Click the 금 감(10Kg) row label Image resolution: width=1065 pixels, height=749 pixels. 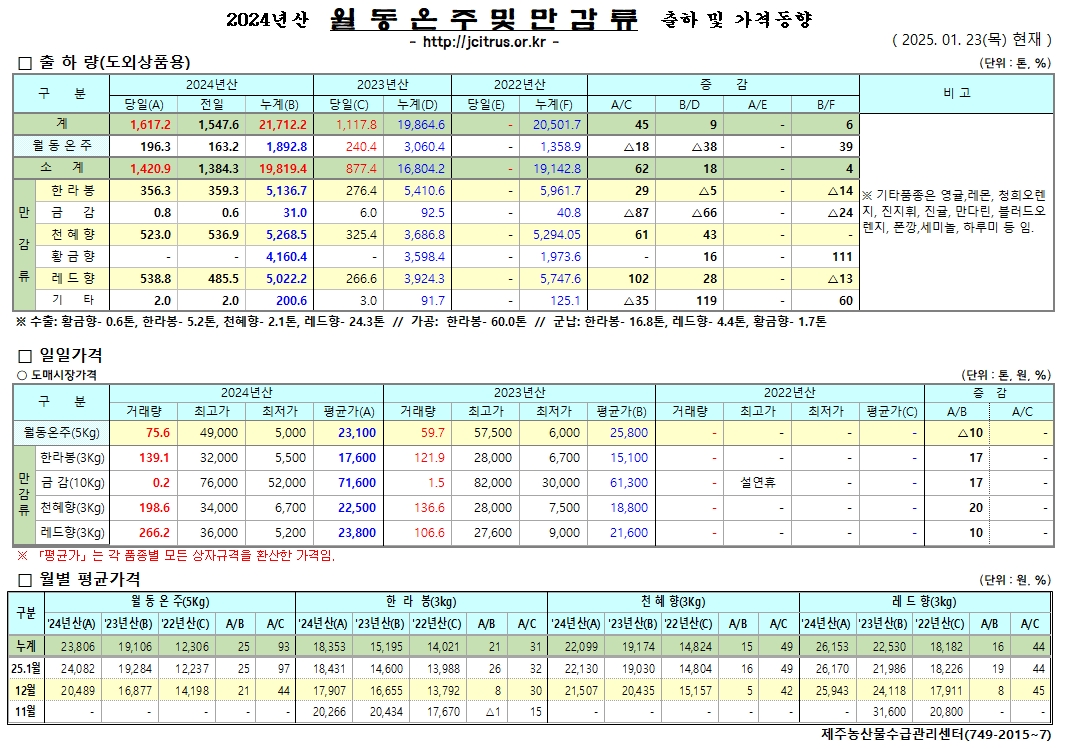pos(73,483)
